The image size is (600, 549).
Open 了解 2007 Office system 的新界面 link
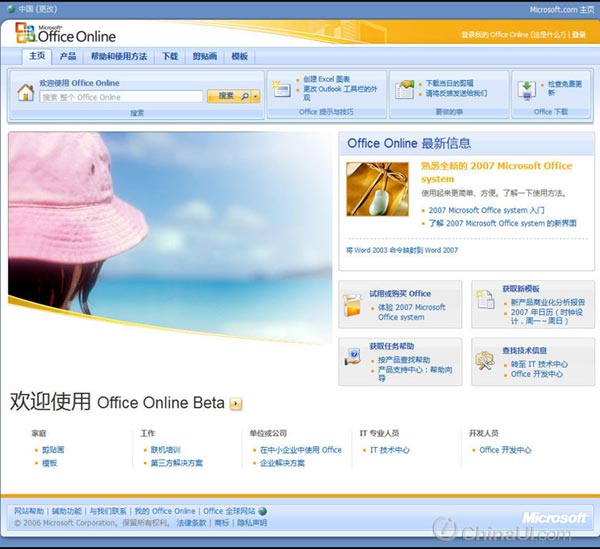(502, 223)
